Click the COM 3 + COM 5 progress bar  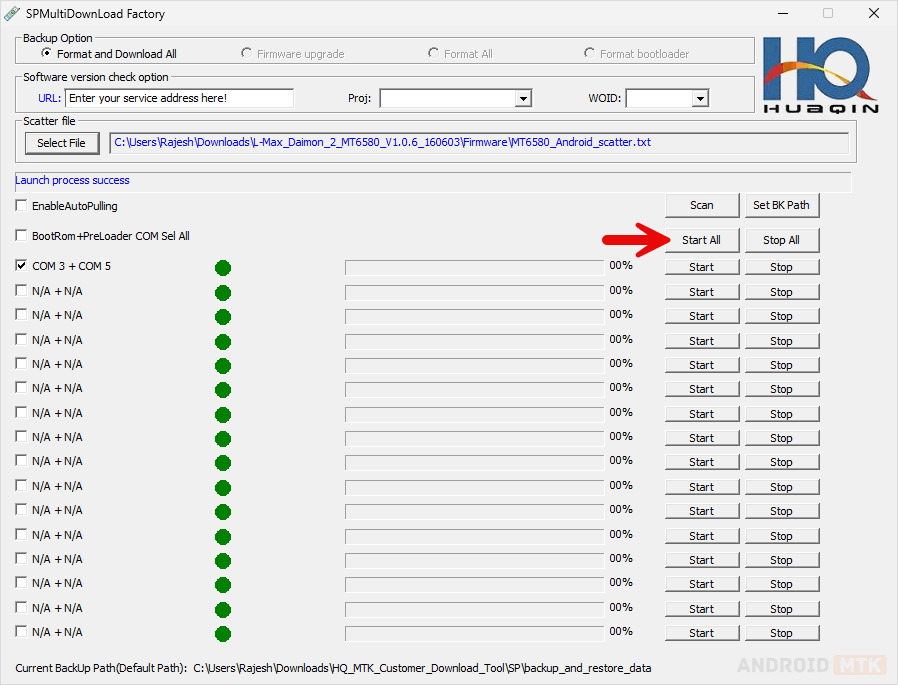tap(474, 267)
